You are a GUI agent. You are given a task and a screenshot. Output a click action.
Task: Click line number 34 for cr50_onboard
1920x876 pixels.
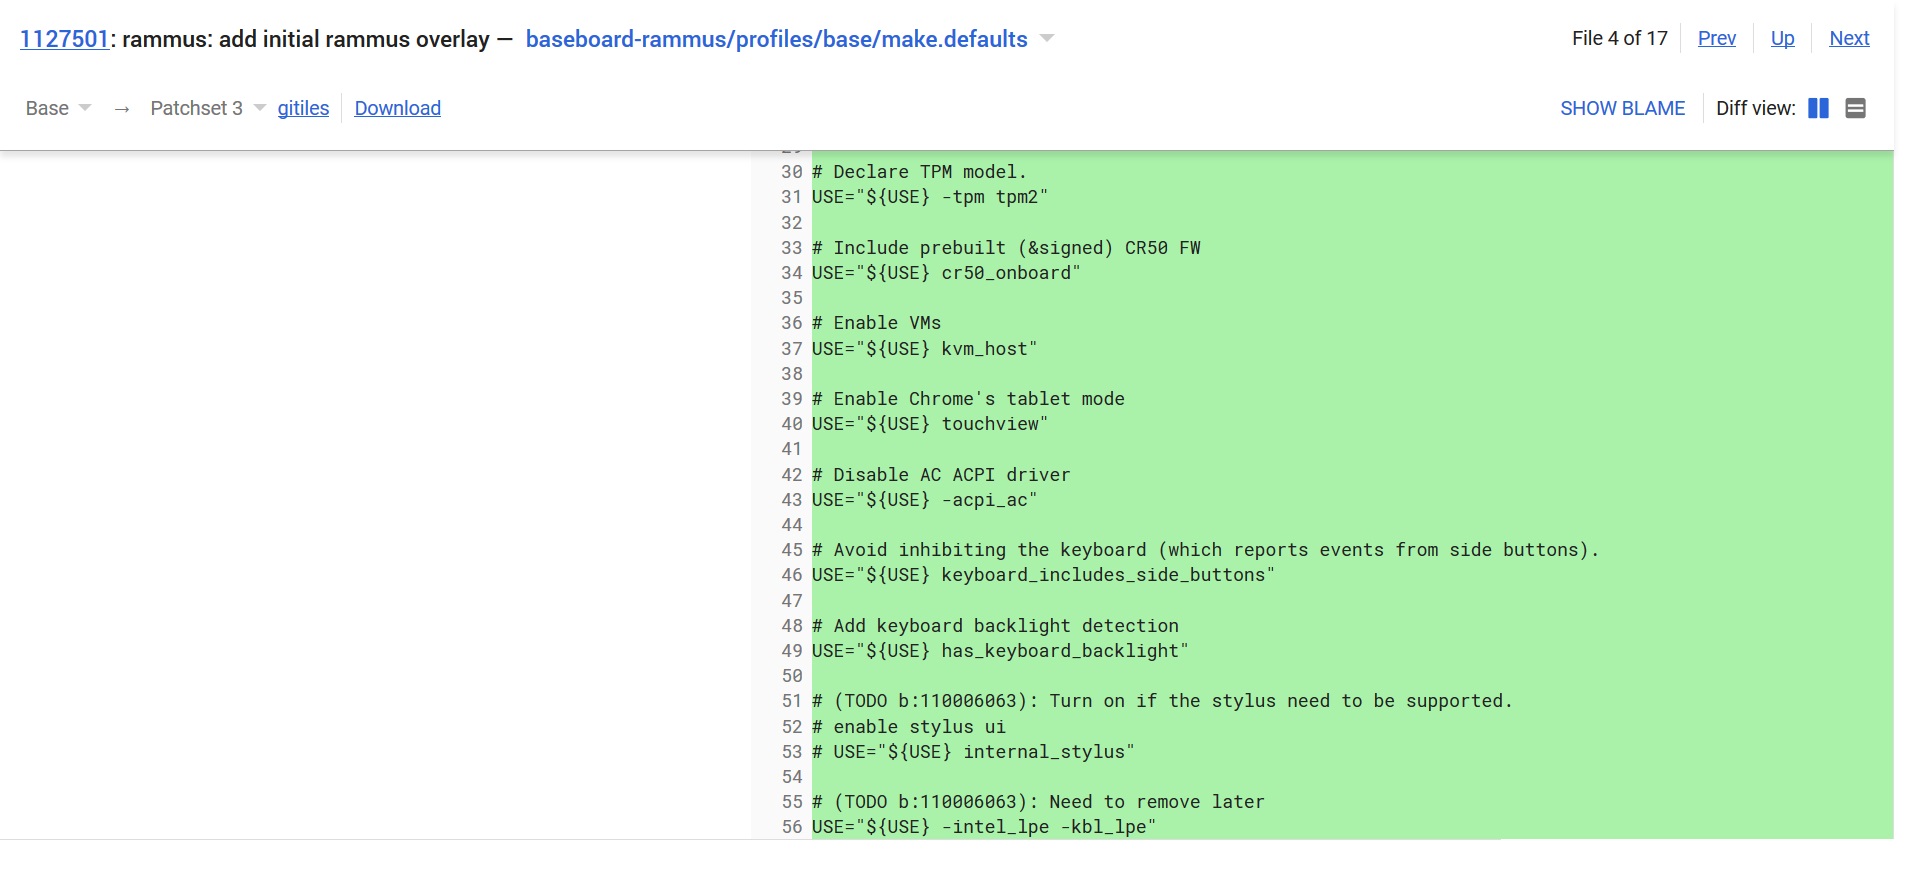(x=792, y=273)
